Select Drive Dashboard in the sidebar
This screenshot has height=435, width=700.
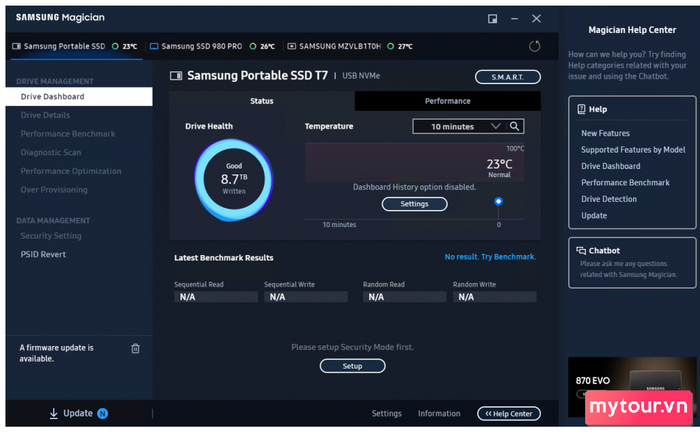click(x=79, y=96)
